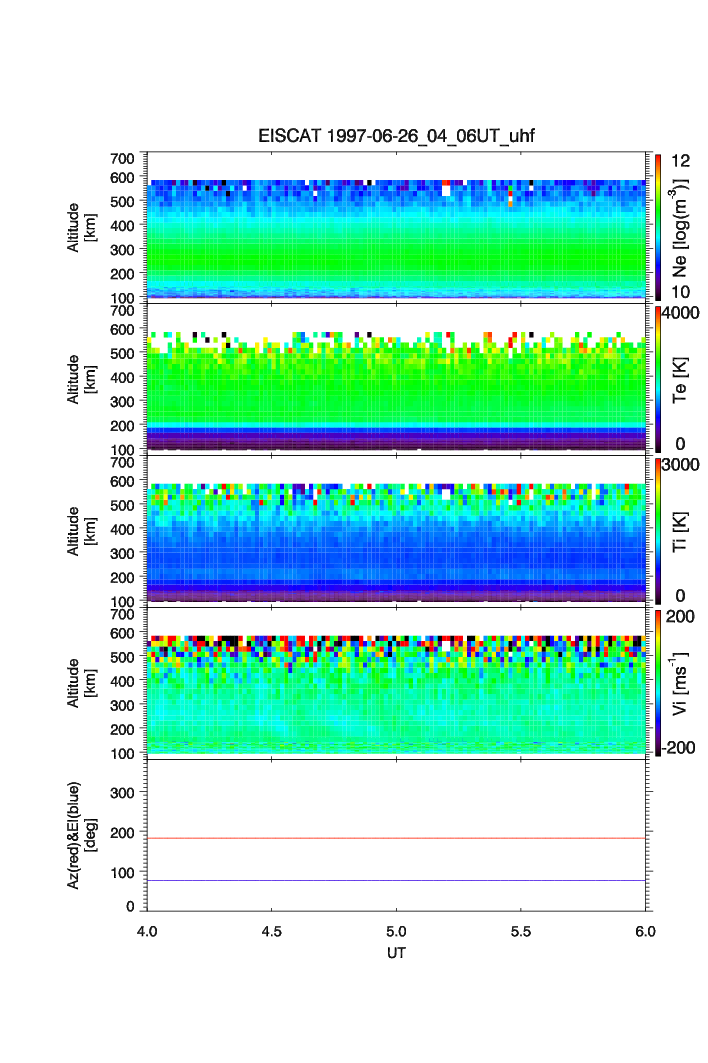Click the Ne [log(m-3)] color bar label
The height and width of the screenshot is (1063, 708).
pos(679,228)
